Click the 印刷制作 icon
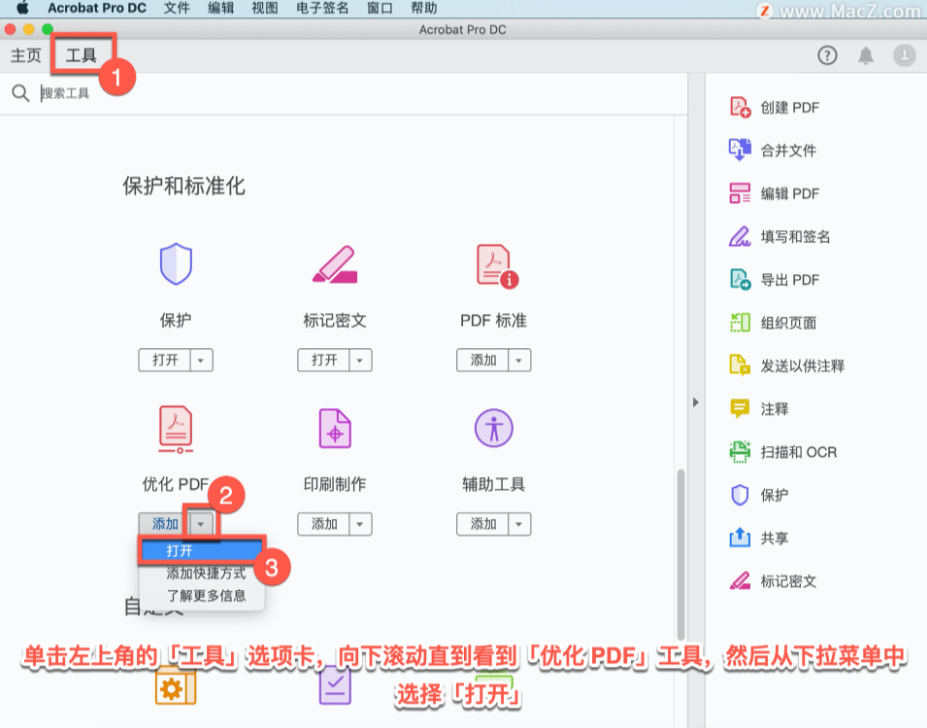Image resolution: width=927 pixels, height=728 pixels. click(x=334, y=429)
